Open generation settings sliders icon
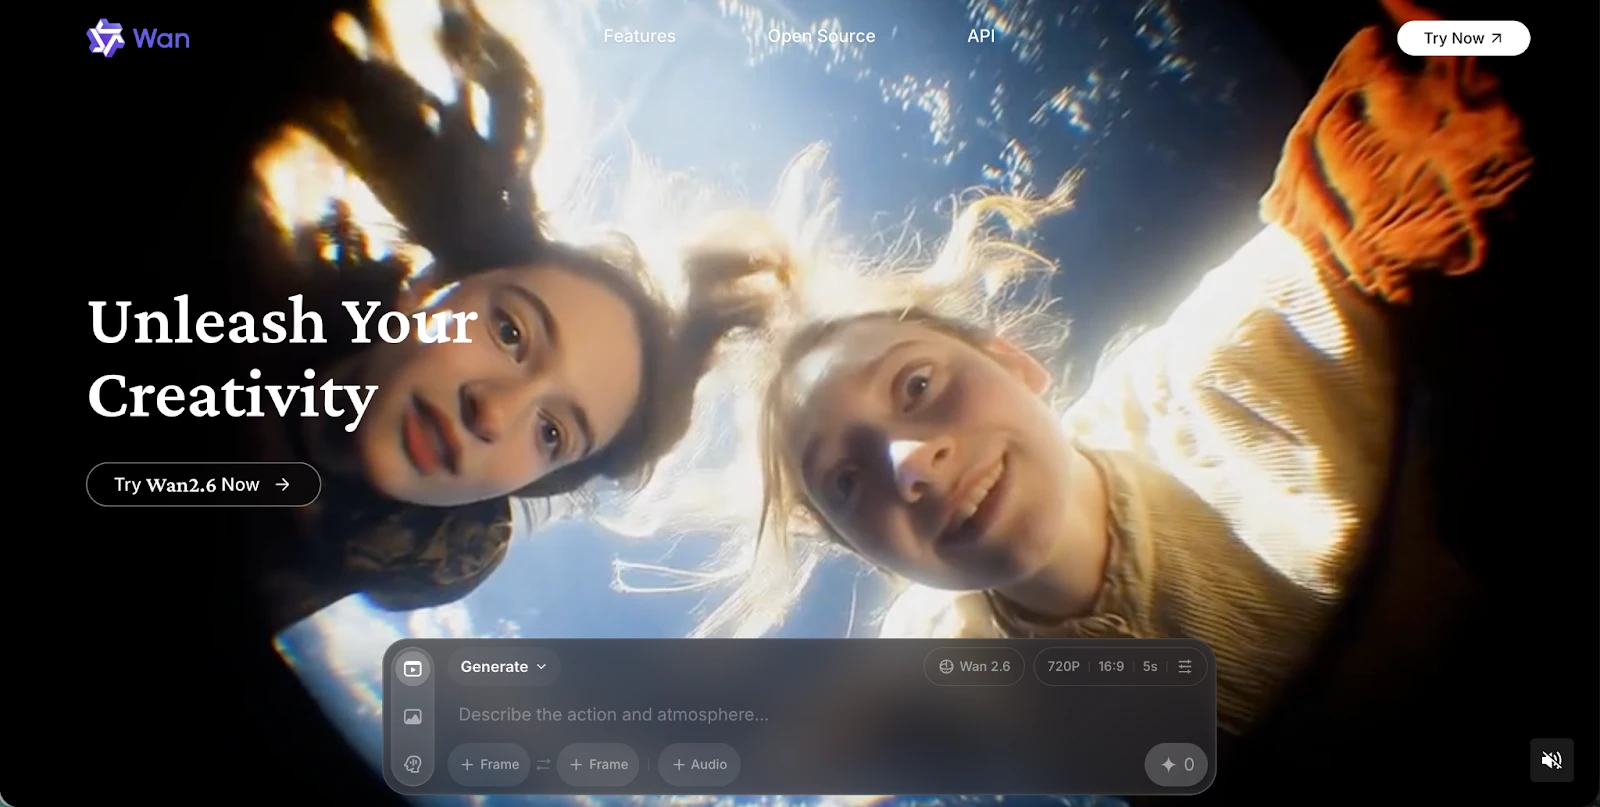This screenshot has width=1600, height=807. pyautogui.click(x=1185, y=667)
